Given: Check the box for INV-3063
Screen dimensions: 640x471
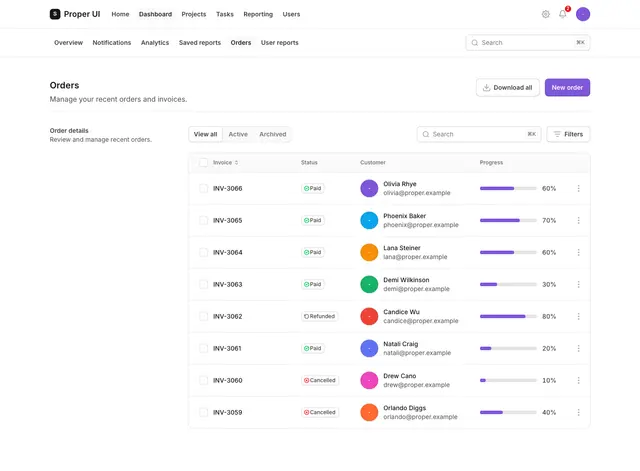Looking at the screenshot, I should 203,284.
